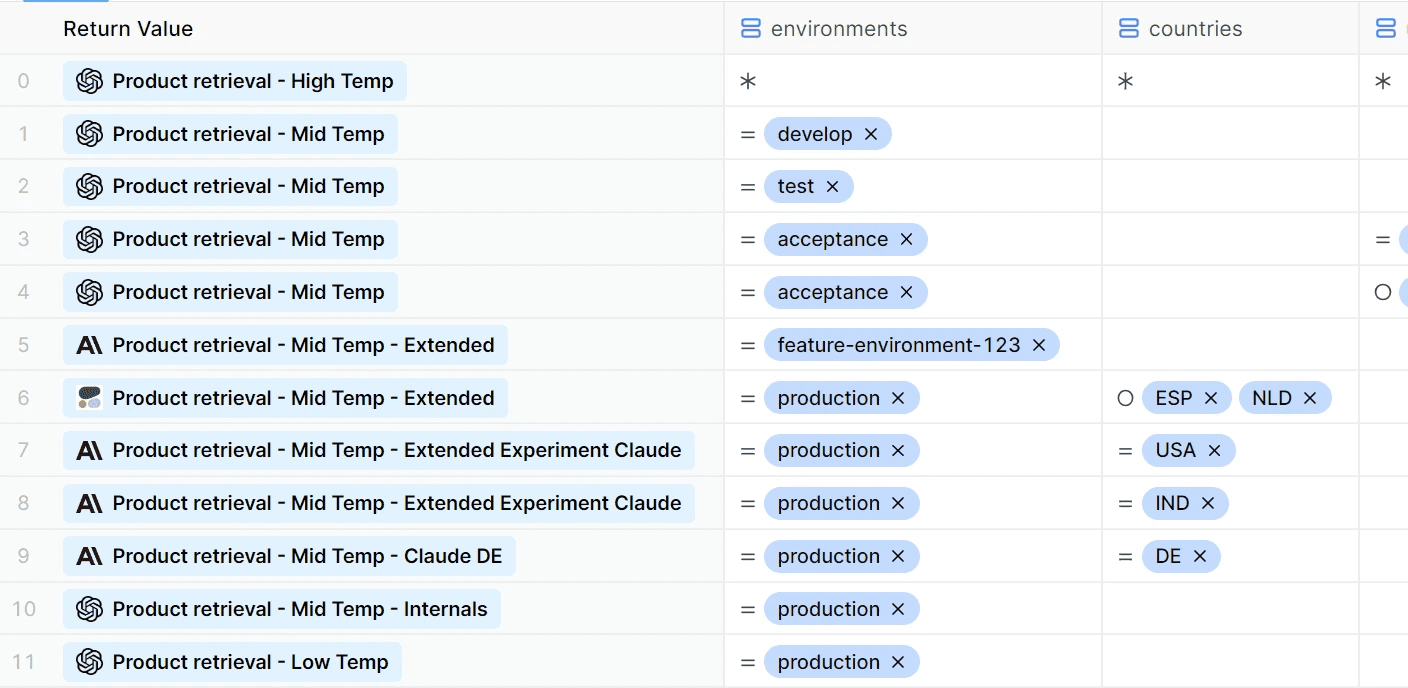Click OpenAI icon in row 2
Viewport: 1408px width, 688px height.
90,187
